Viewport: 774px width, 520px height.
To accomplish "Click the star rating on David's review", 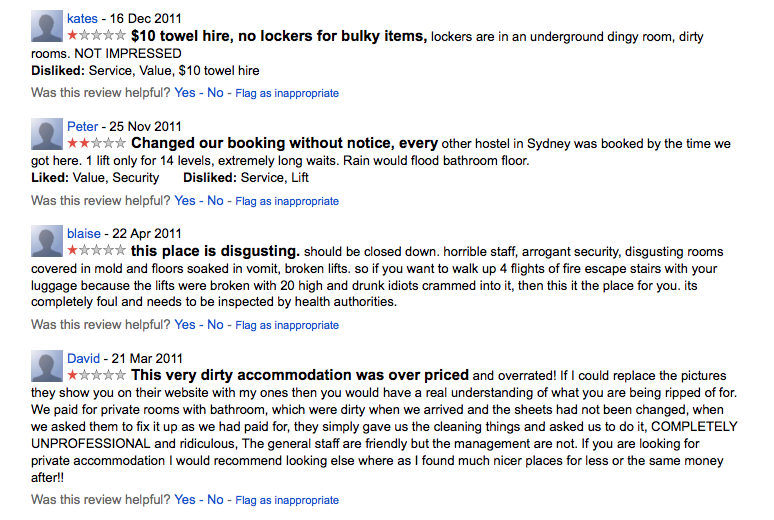I will [x=96, y=375].
